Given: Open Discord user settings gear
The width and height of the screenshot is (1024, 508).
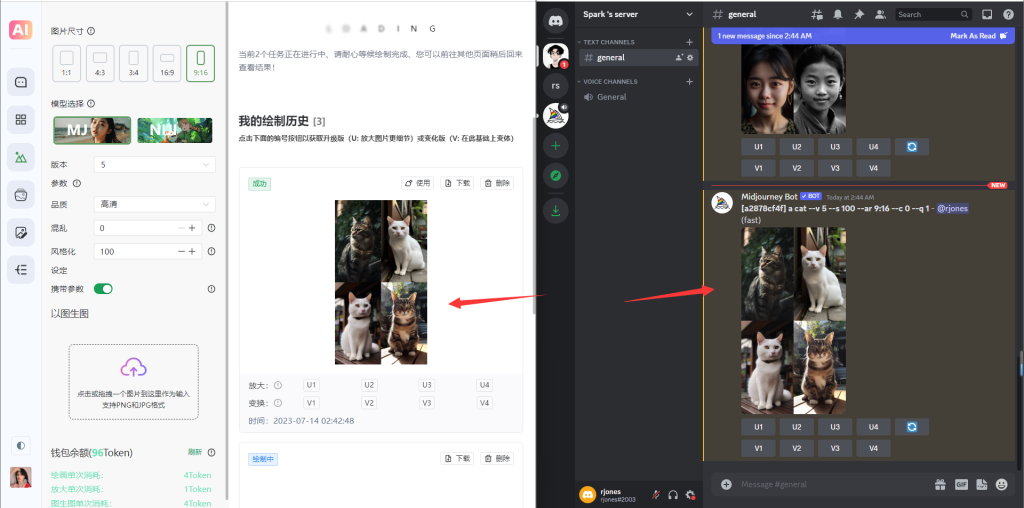Looking at the screenshot, I should [690, 494].
